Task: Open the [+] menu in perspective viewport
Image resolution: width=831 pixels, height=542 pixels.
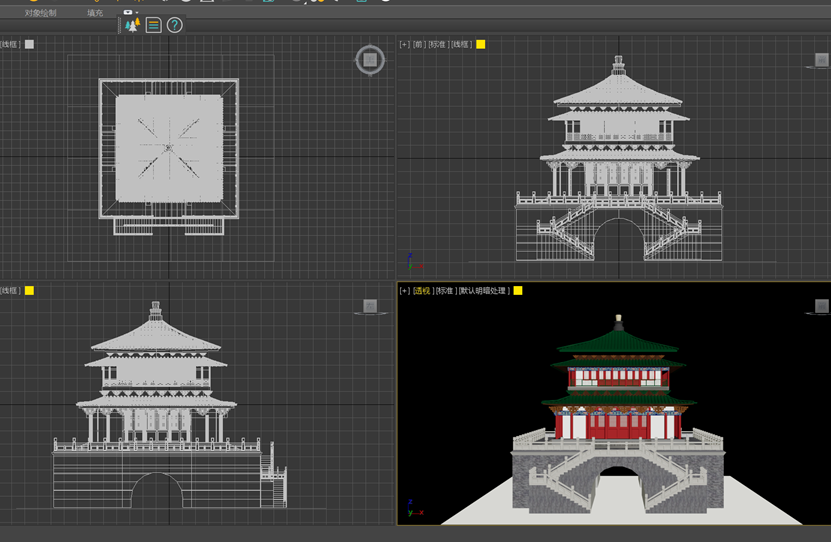Action: point(404,290)
